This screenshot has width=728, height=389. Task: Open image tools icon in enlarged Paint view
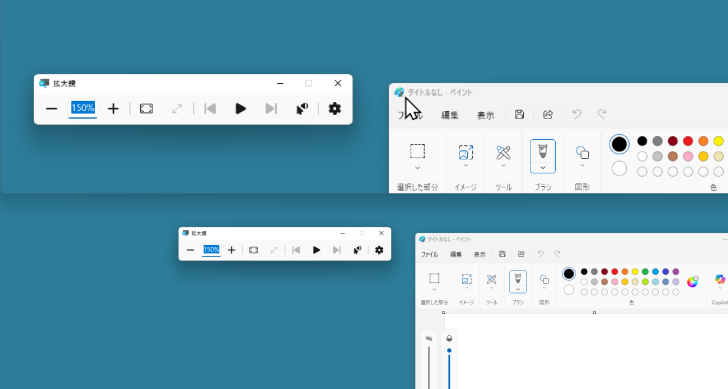[x=466, y=152]
